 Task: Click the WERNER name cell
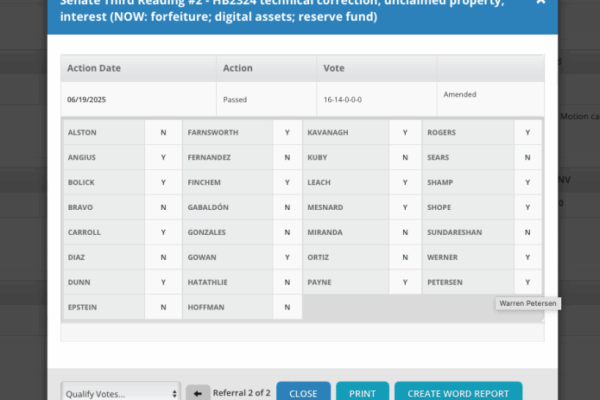pos(468,257)
